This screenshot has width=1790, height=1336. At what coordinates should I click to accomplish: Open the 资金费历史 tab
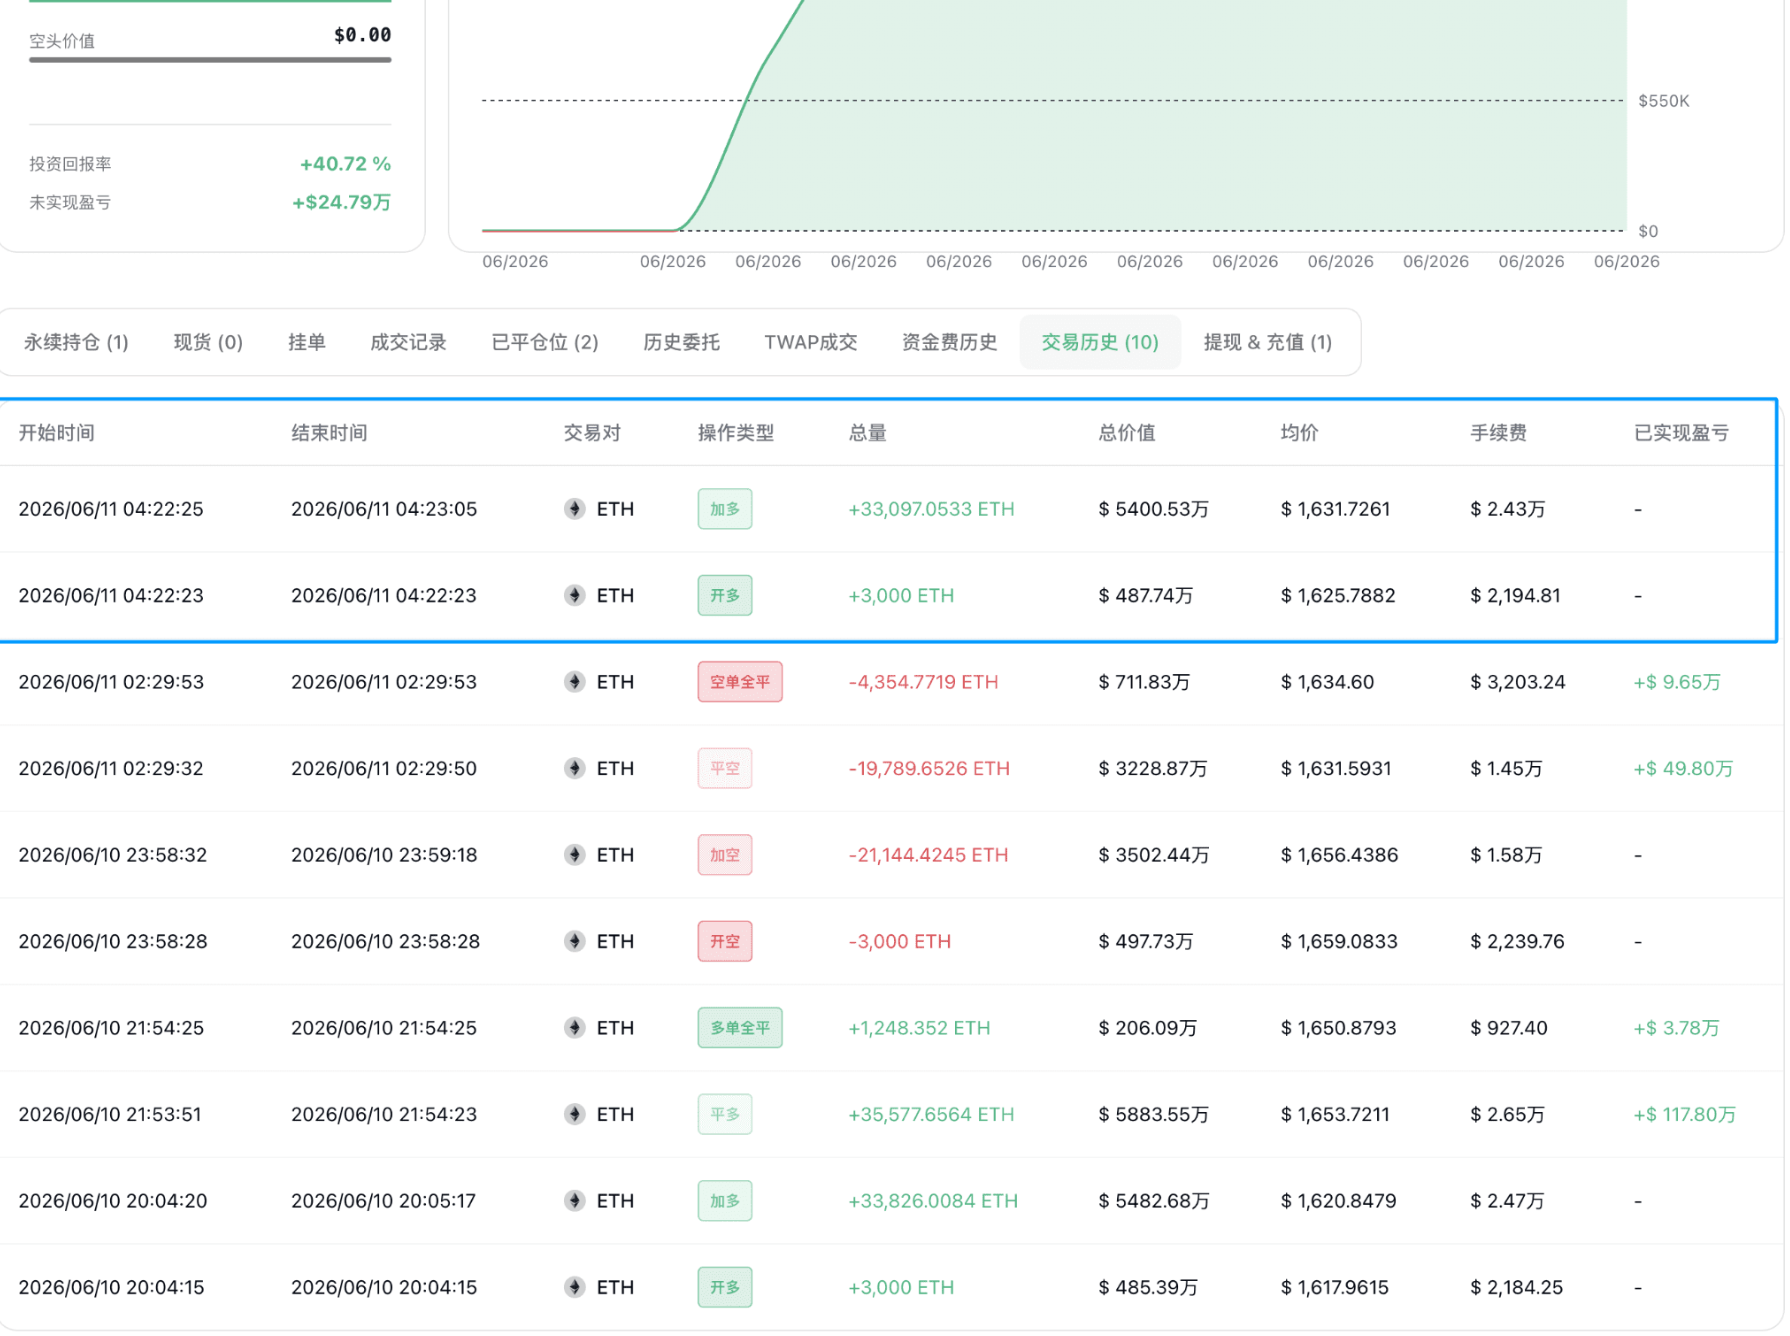click(x=949, y=342)
